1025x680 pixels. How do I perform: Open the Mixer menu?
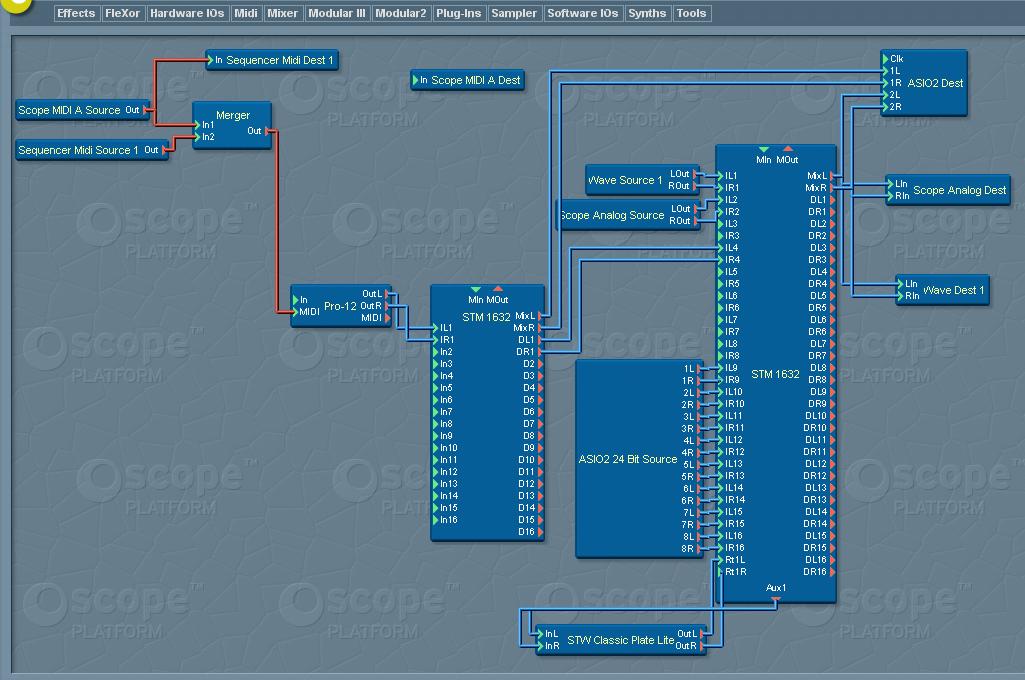click(282, 13)
